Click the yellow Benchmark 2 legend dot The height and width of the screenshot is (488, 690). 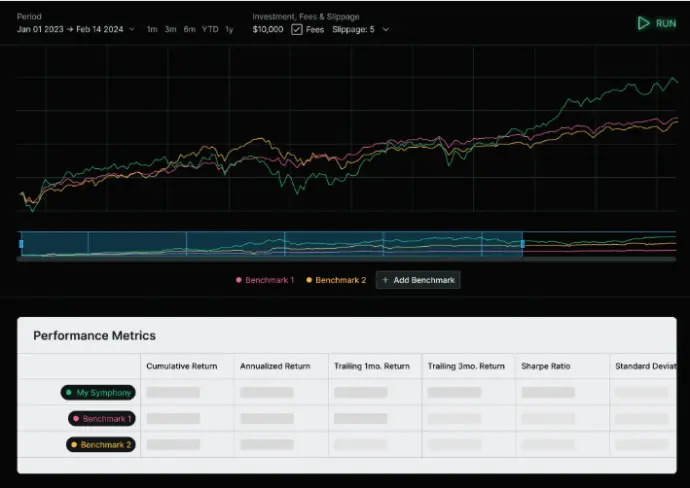point(309,280)
